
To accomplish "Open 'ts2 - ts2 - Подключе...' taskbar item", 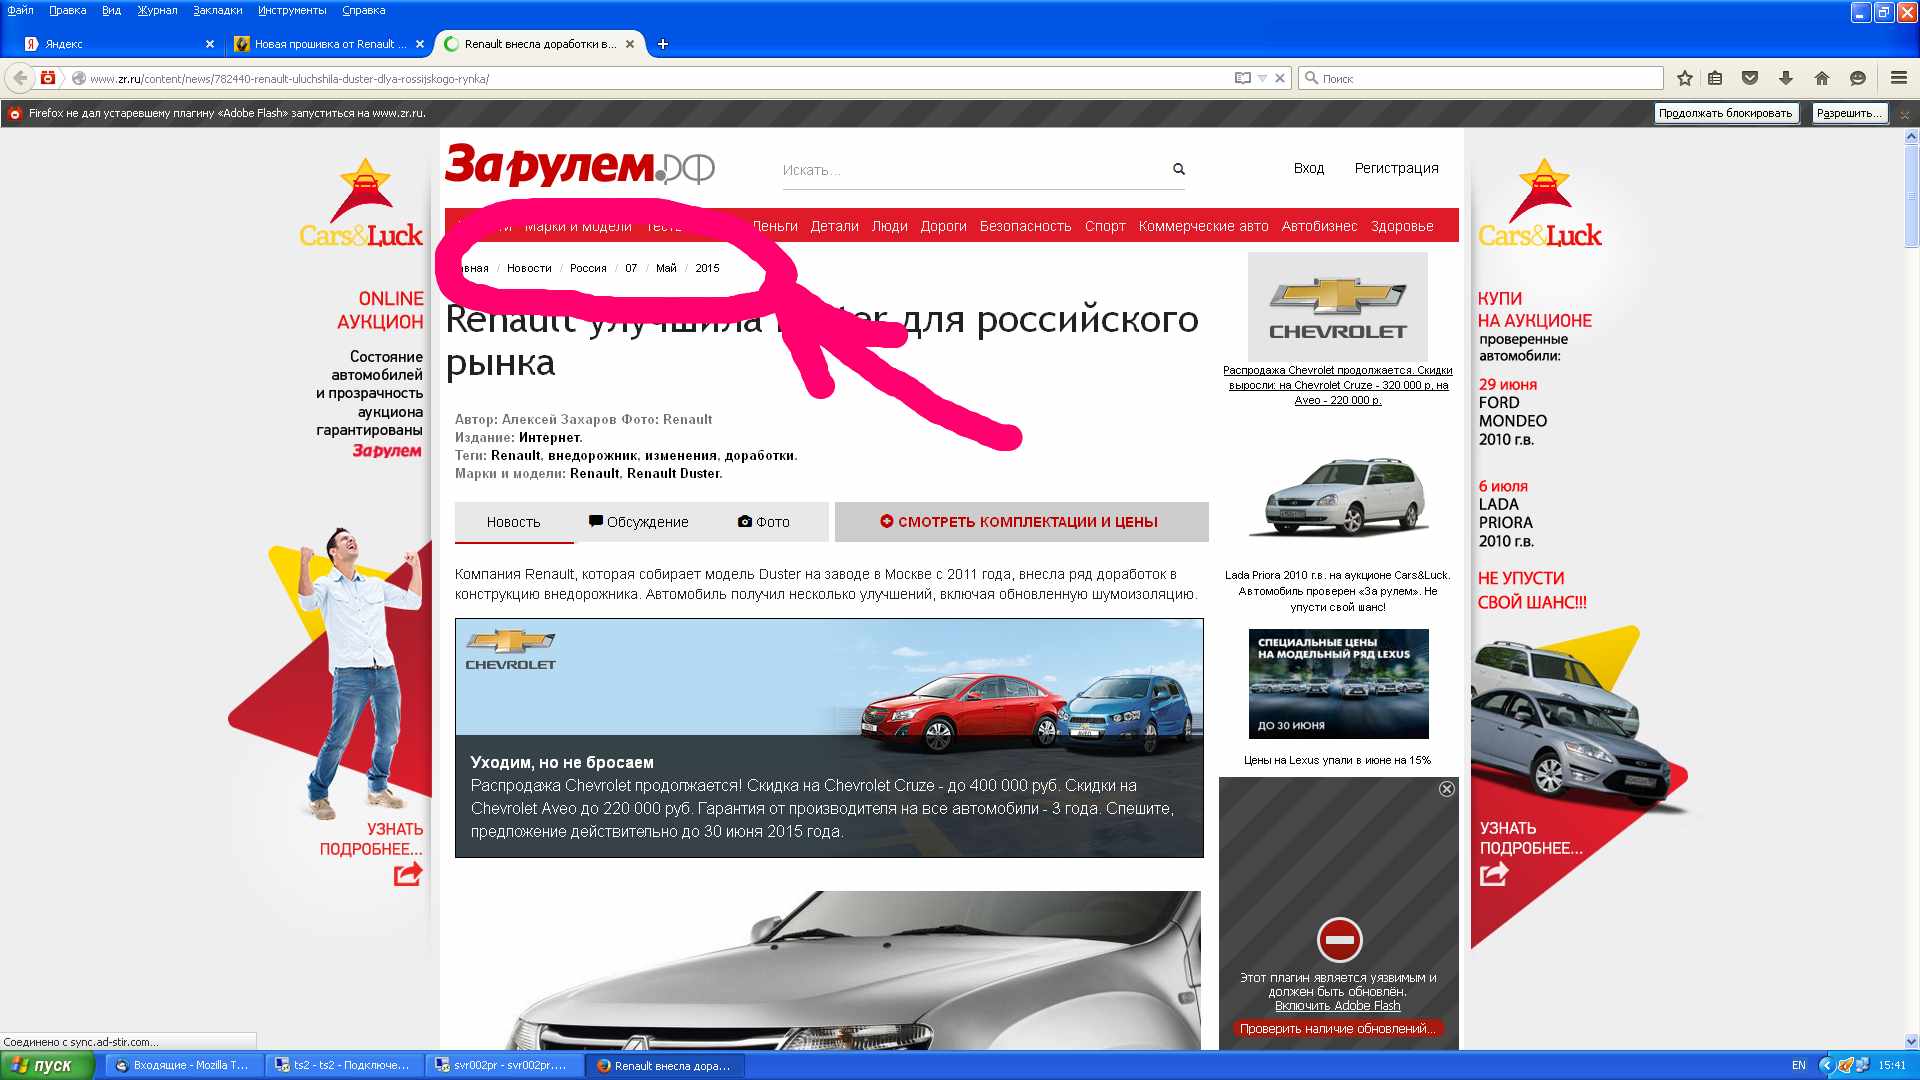I will click(345, 1065).
